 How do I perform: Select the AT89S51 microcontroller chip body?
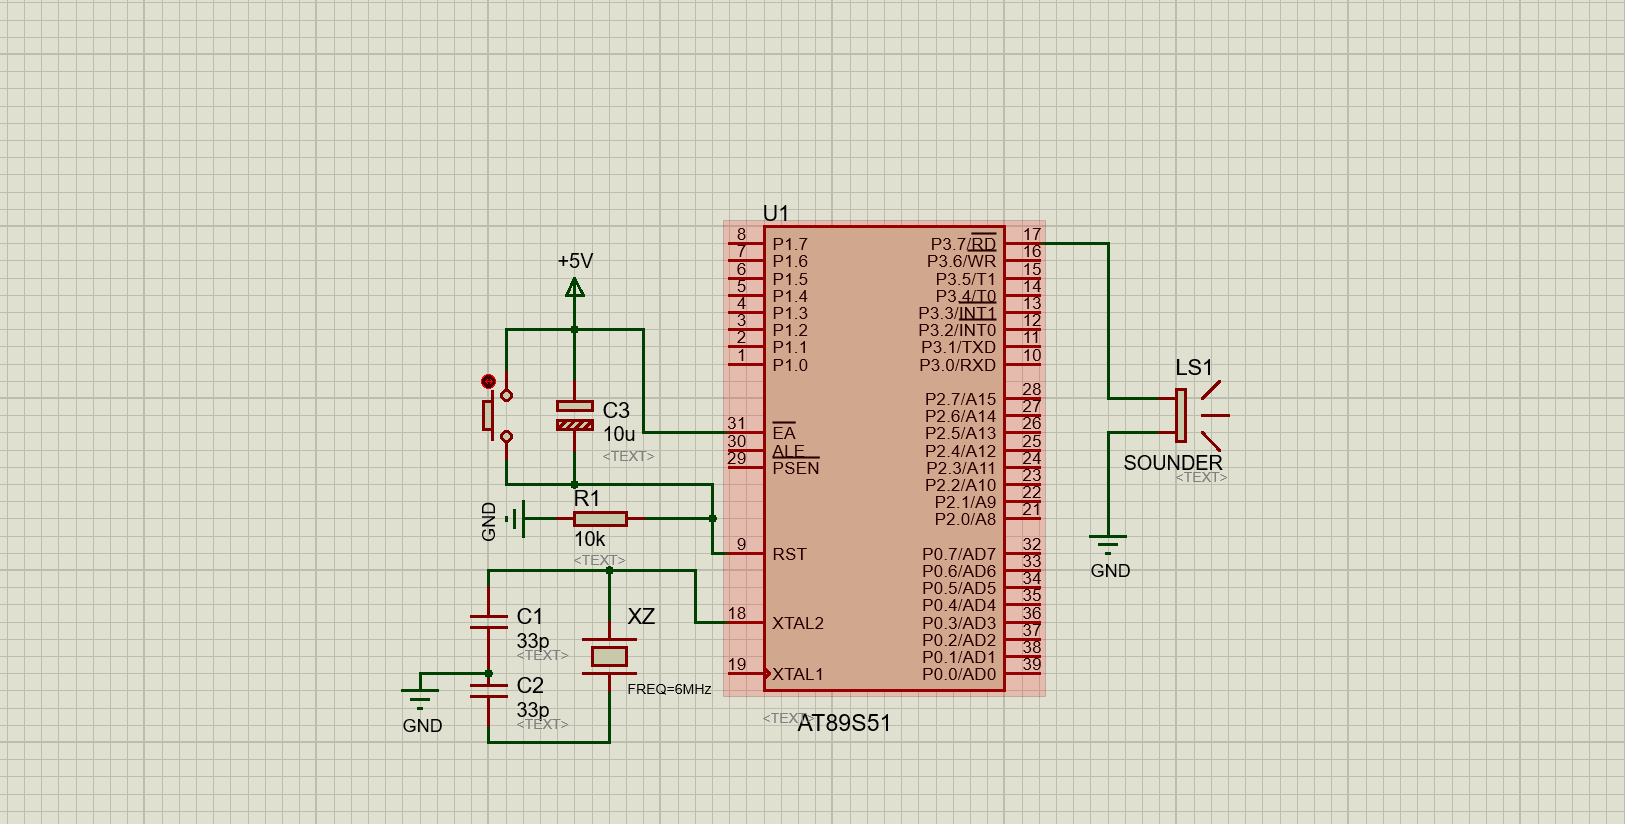click(884, 458)
